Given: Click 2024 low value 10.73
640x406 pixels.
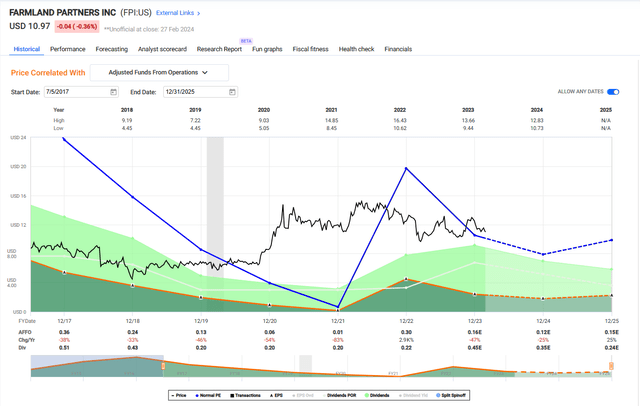Looking at the screenshot, I should pyautogui.click(x=537, y=128).
